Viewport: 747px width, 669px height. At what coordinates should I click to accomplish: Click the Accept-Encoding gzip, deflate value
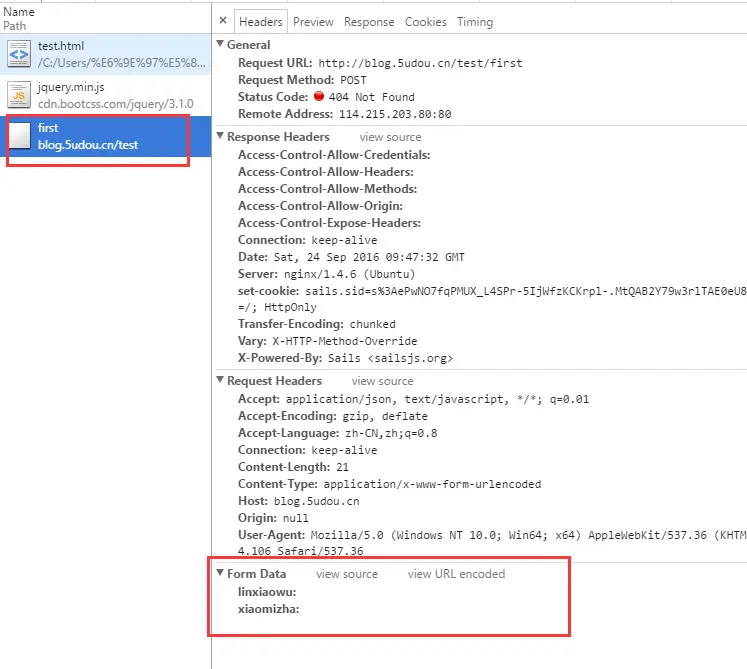[385, 416]
